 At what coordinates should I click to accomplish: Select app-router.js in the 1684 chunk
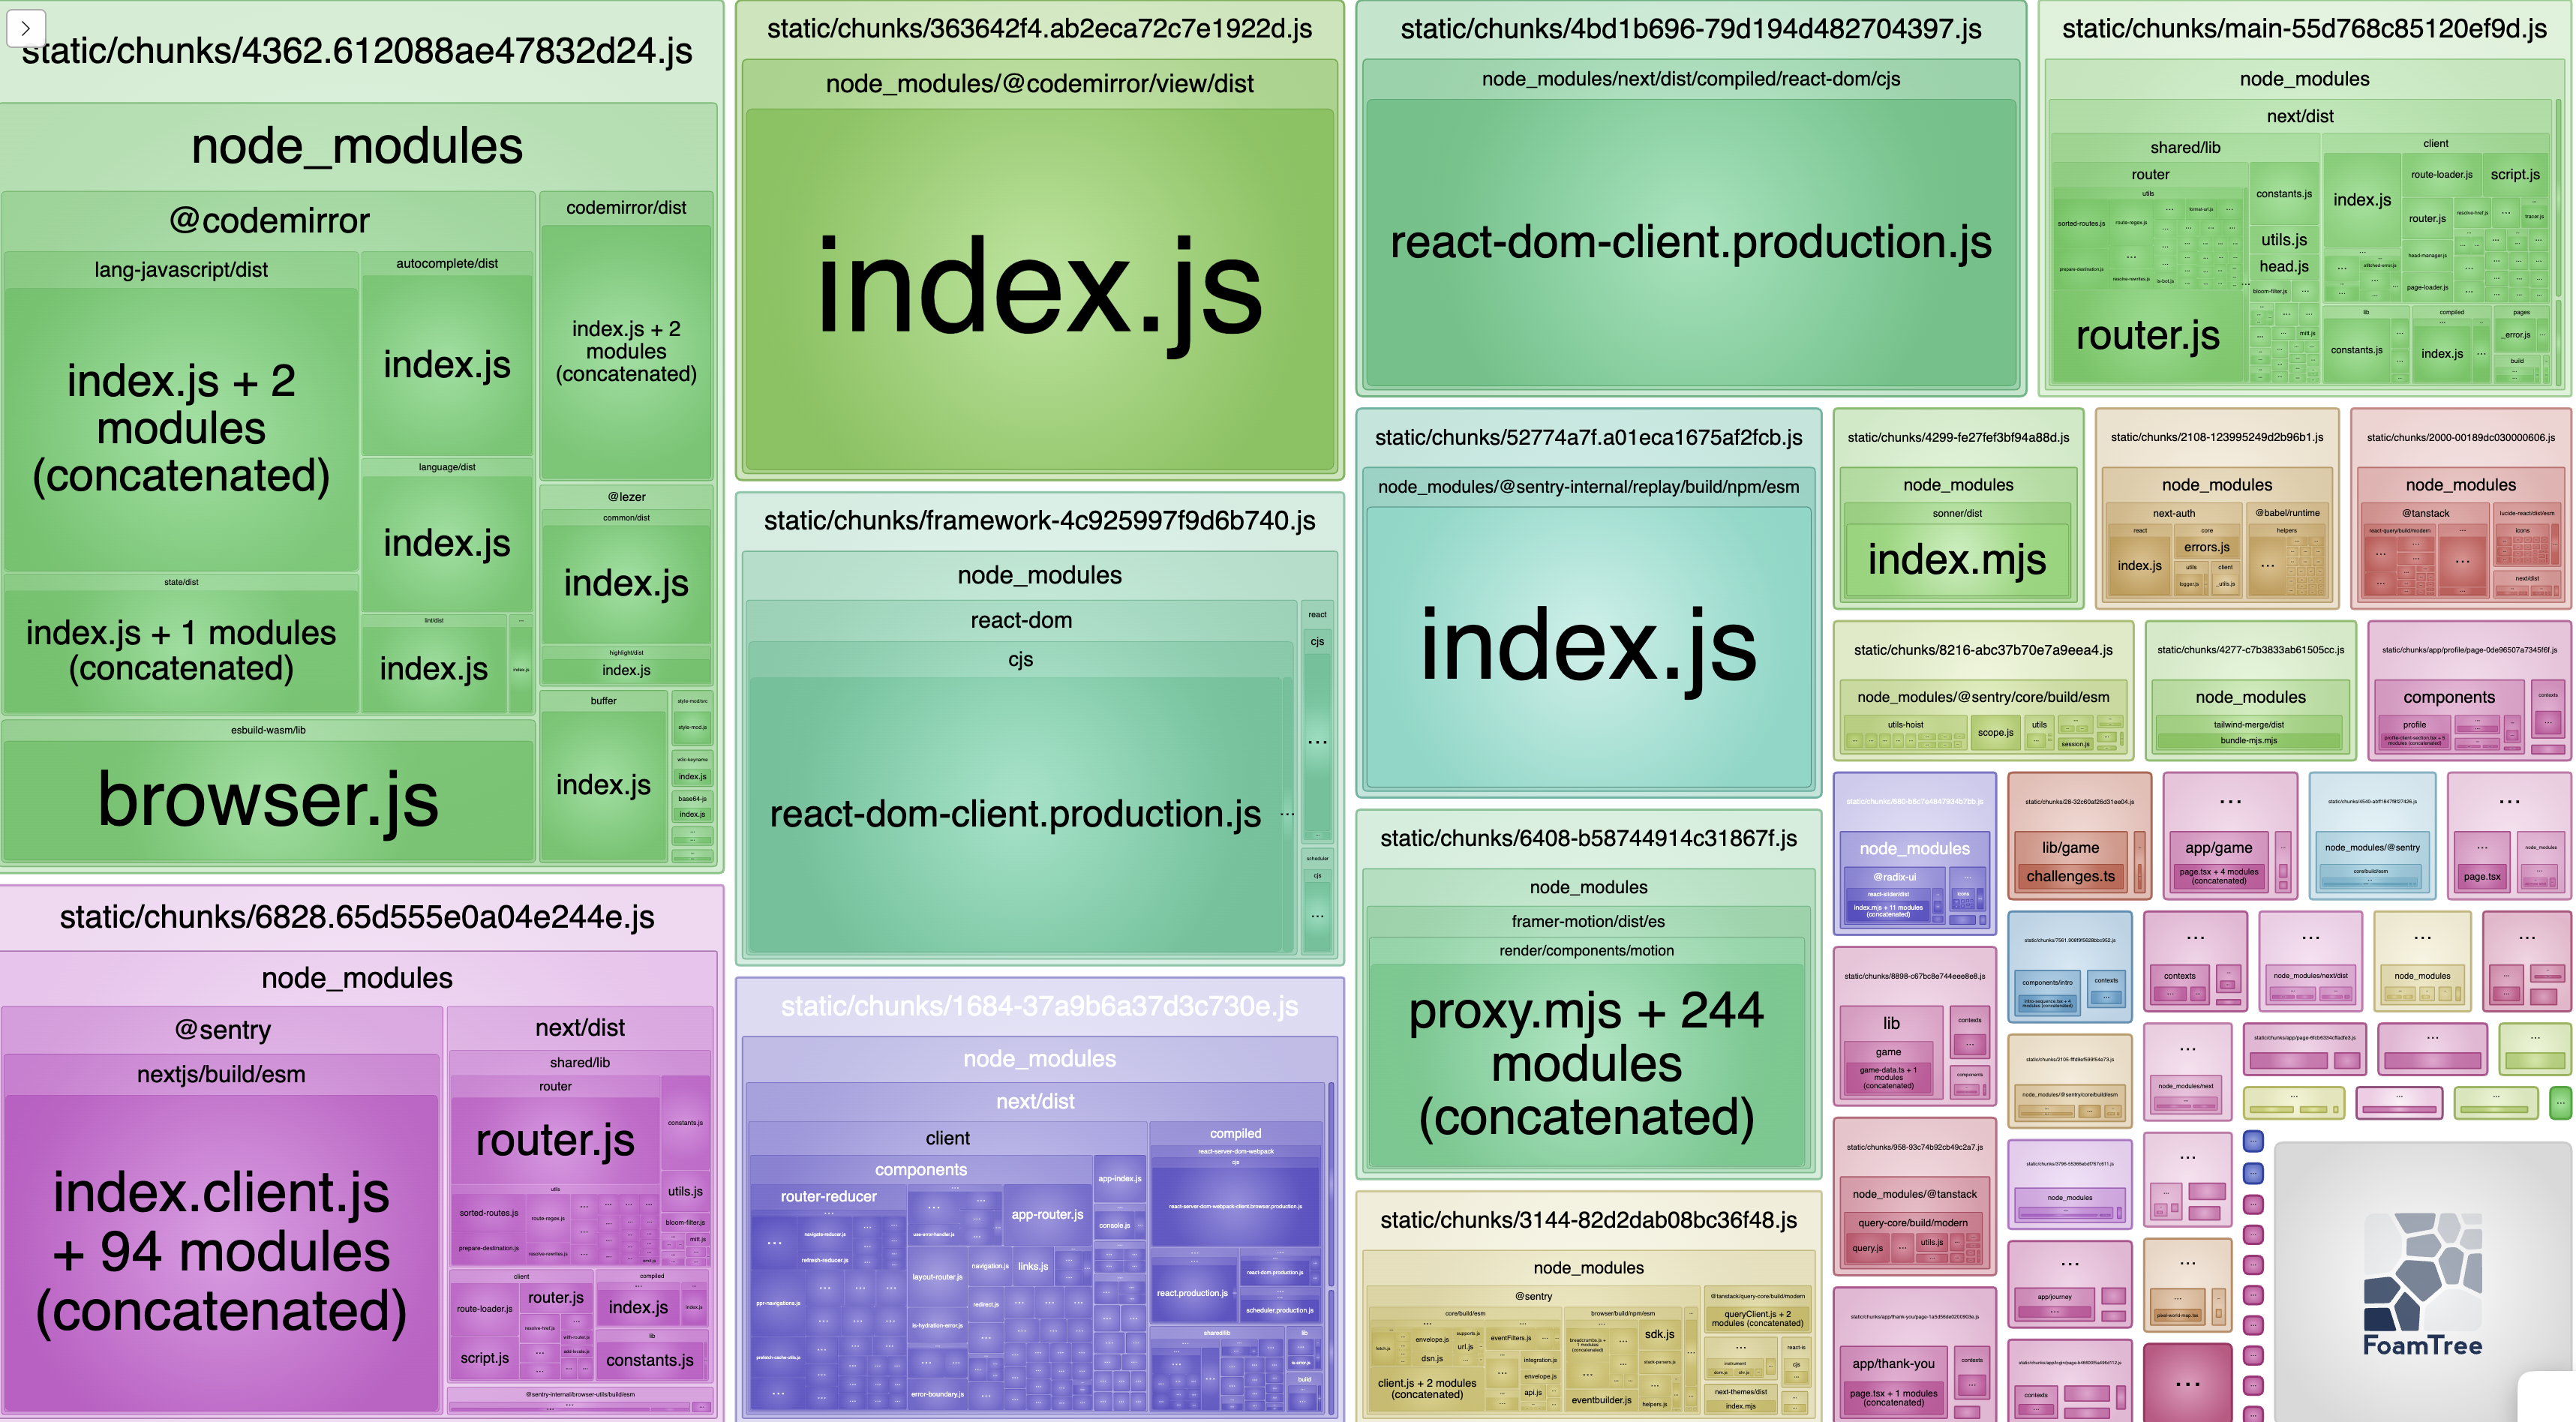1047,1214
